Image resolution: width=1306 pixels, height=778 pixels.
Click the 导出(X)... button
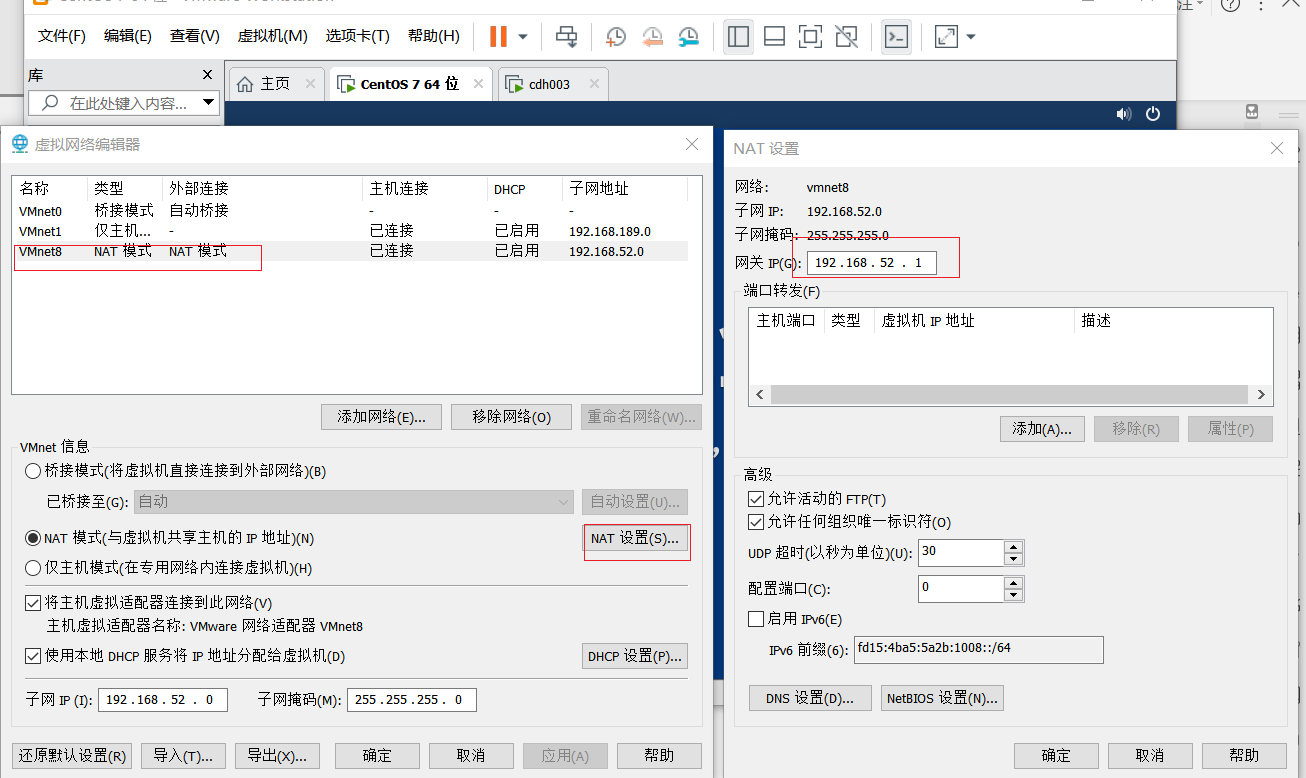[x=278, y=756]
